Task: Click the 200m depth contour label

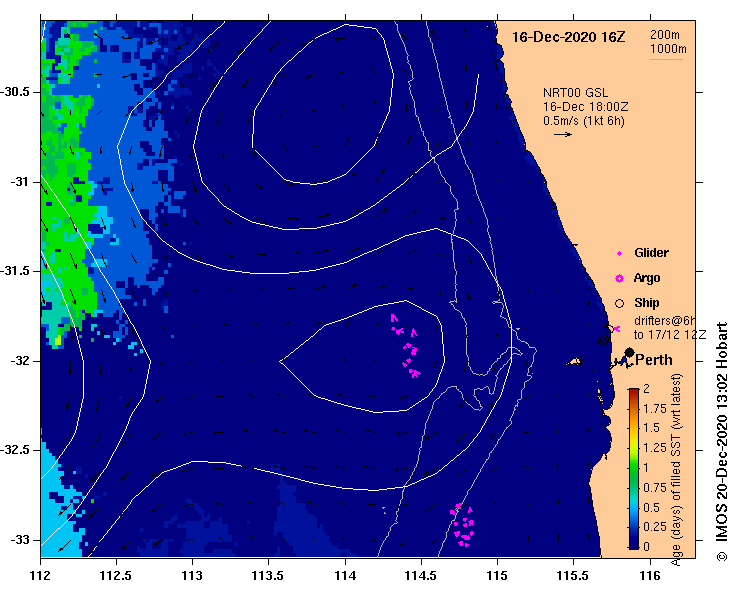Action: 665,34
